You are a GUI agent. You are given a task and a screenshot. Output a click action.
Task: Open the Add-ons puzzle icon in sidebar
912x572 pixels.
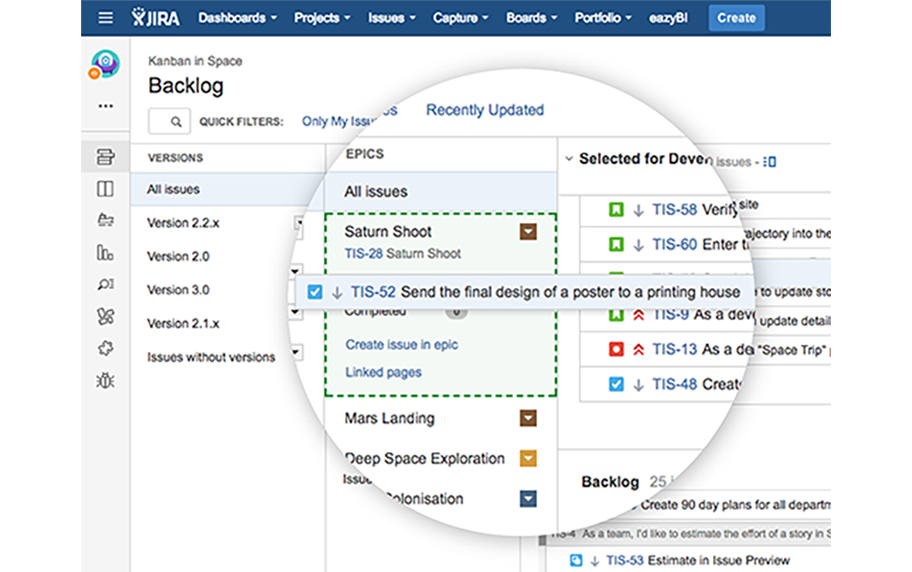pyautogui.click(x=105, y=348)
